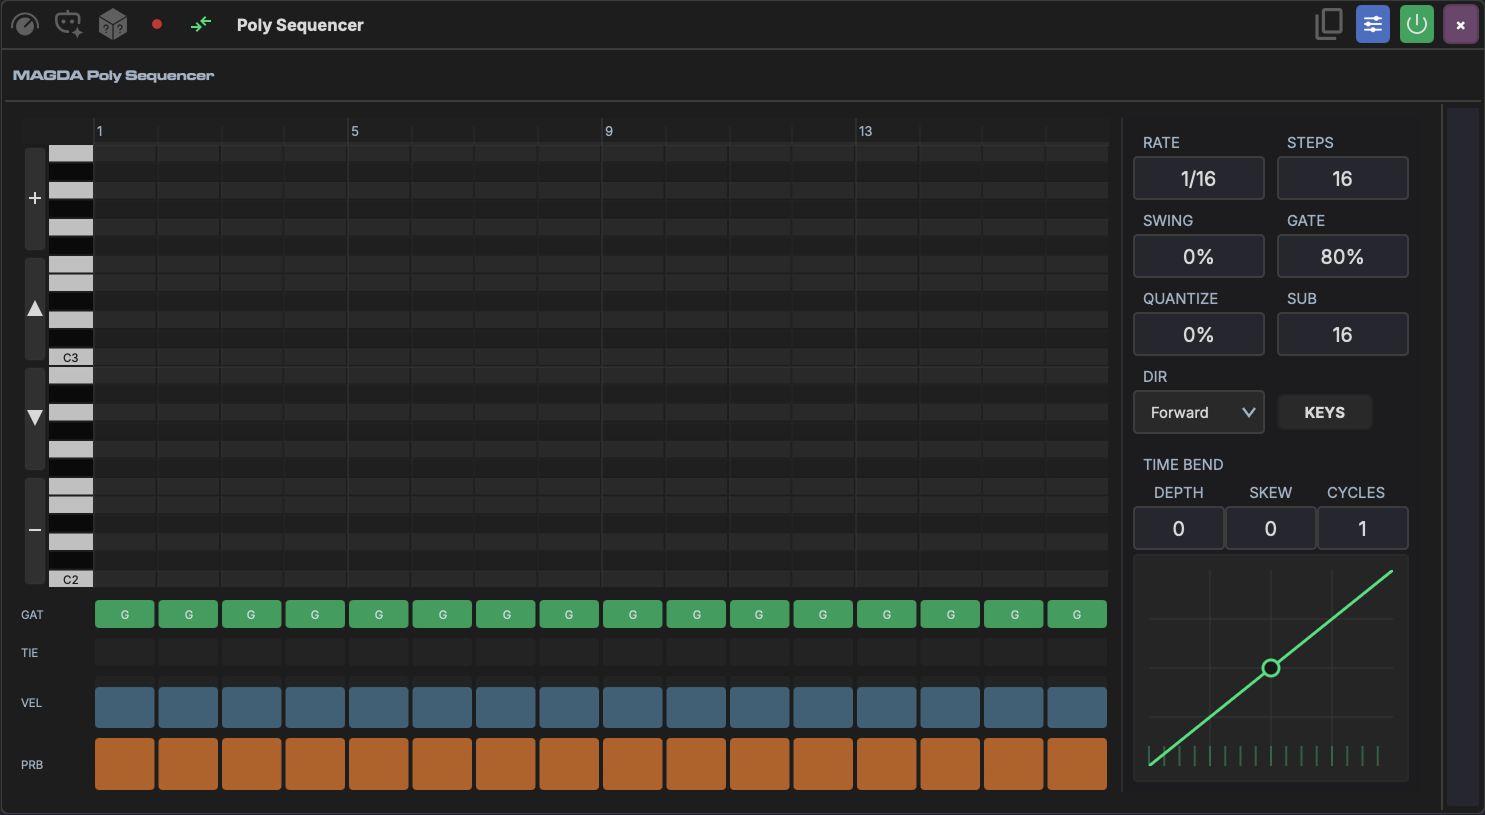1485x815 pixels.
Task: Enable tie on step 16
Action: pos(1077,652)
